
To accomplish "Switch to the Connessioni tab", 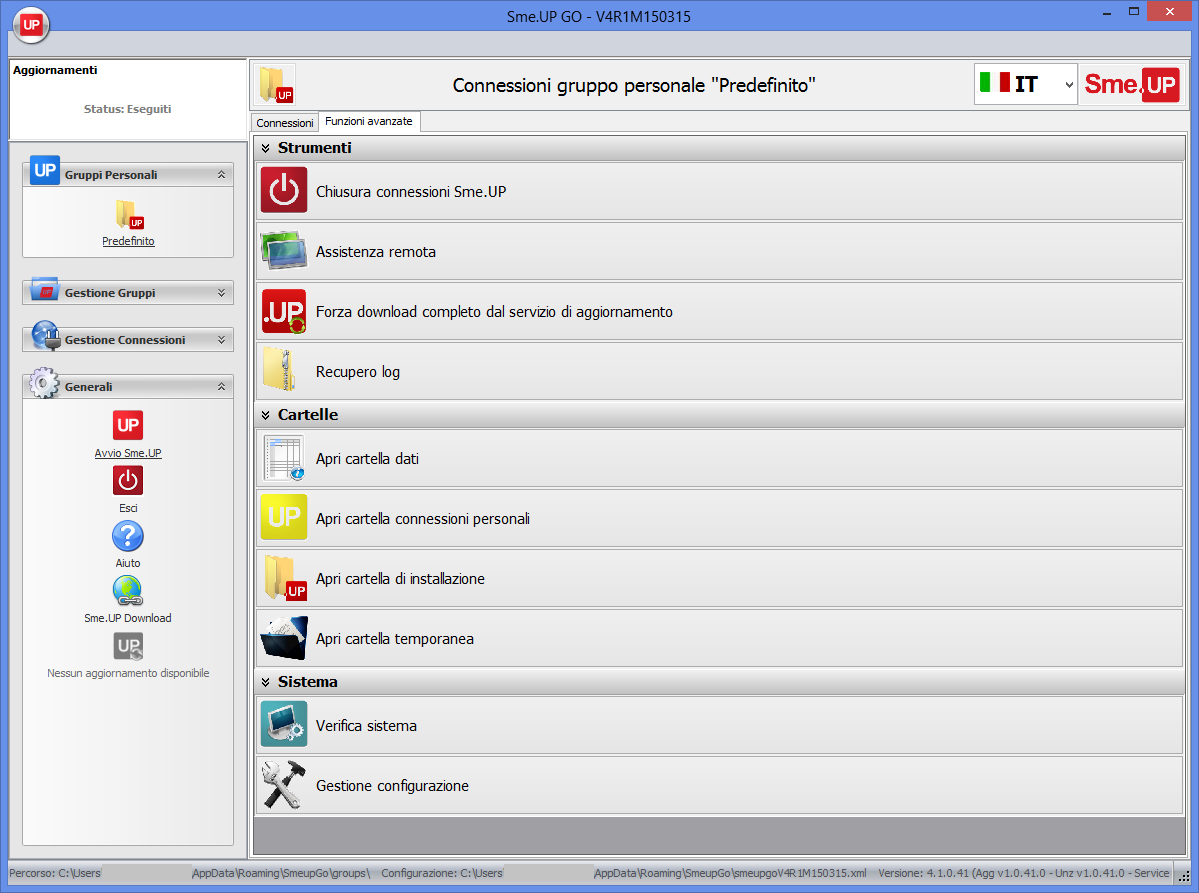I will click(284, 122).
